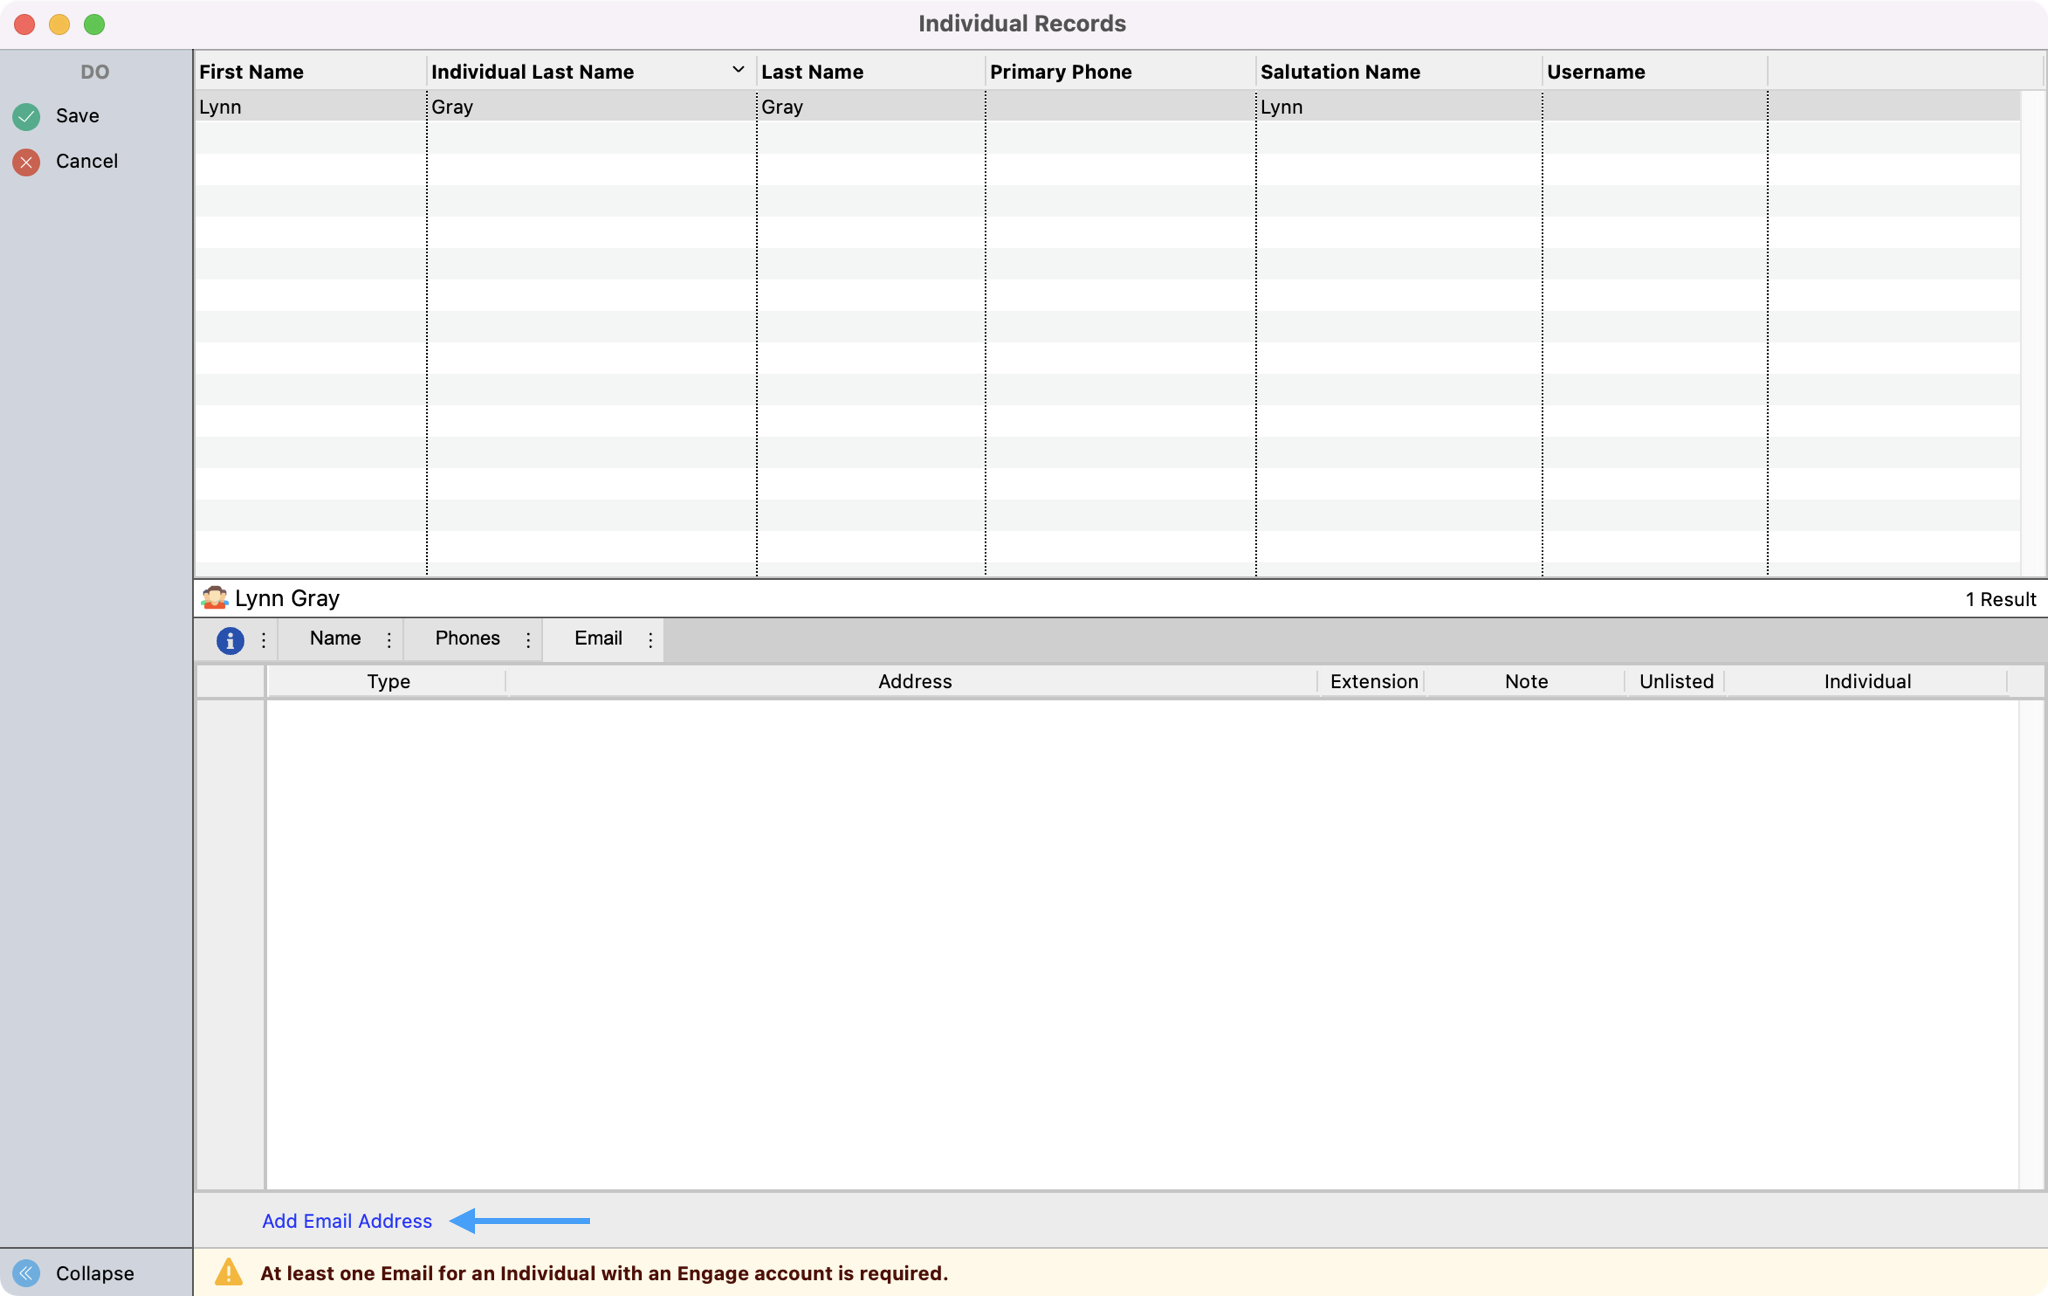This screenshot has height=1296, width=2048.
Task: Click the yellow warning triangle icon
Action: tap(229, 1272)
